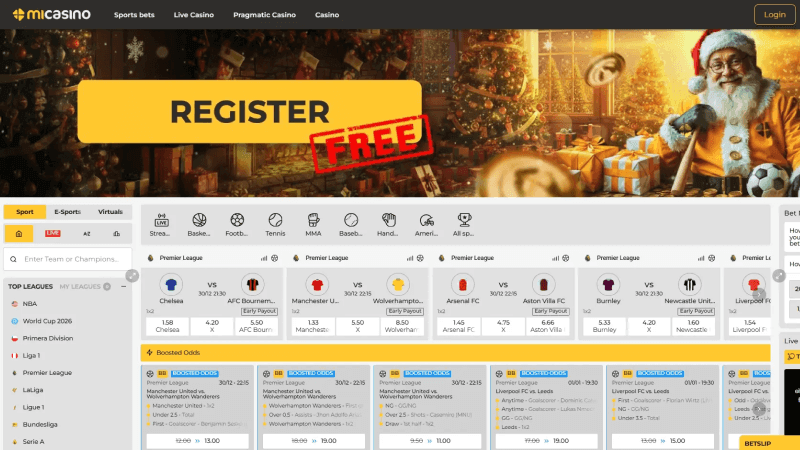Click the Boosted Odds section header
The width and height of the screenshot is (800, 450).
455,353
